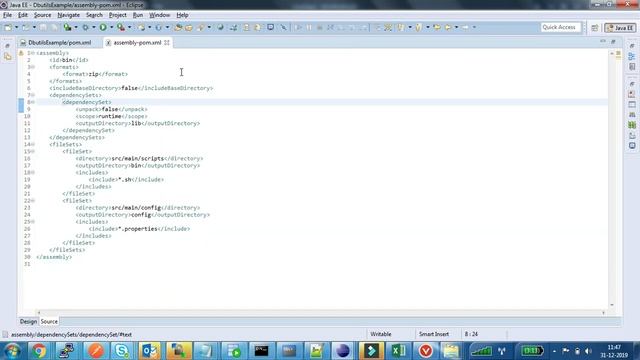Viewport: 640px width, 360px height.
Task: Click the Back navigation yellow arrow
Action: coord(448,27)
